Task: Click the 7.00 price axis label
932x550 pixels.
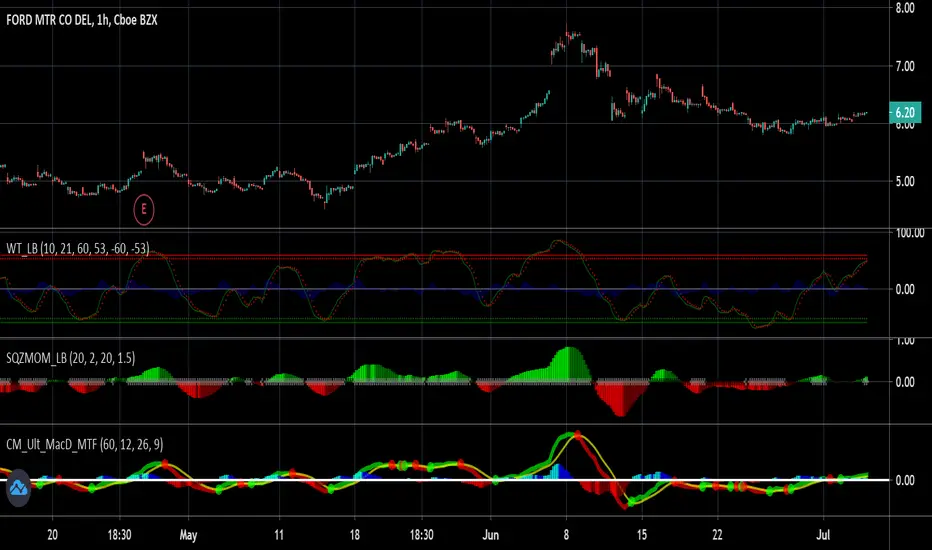Action: (x=905, y=66)
